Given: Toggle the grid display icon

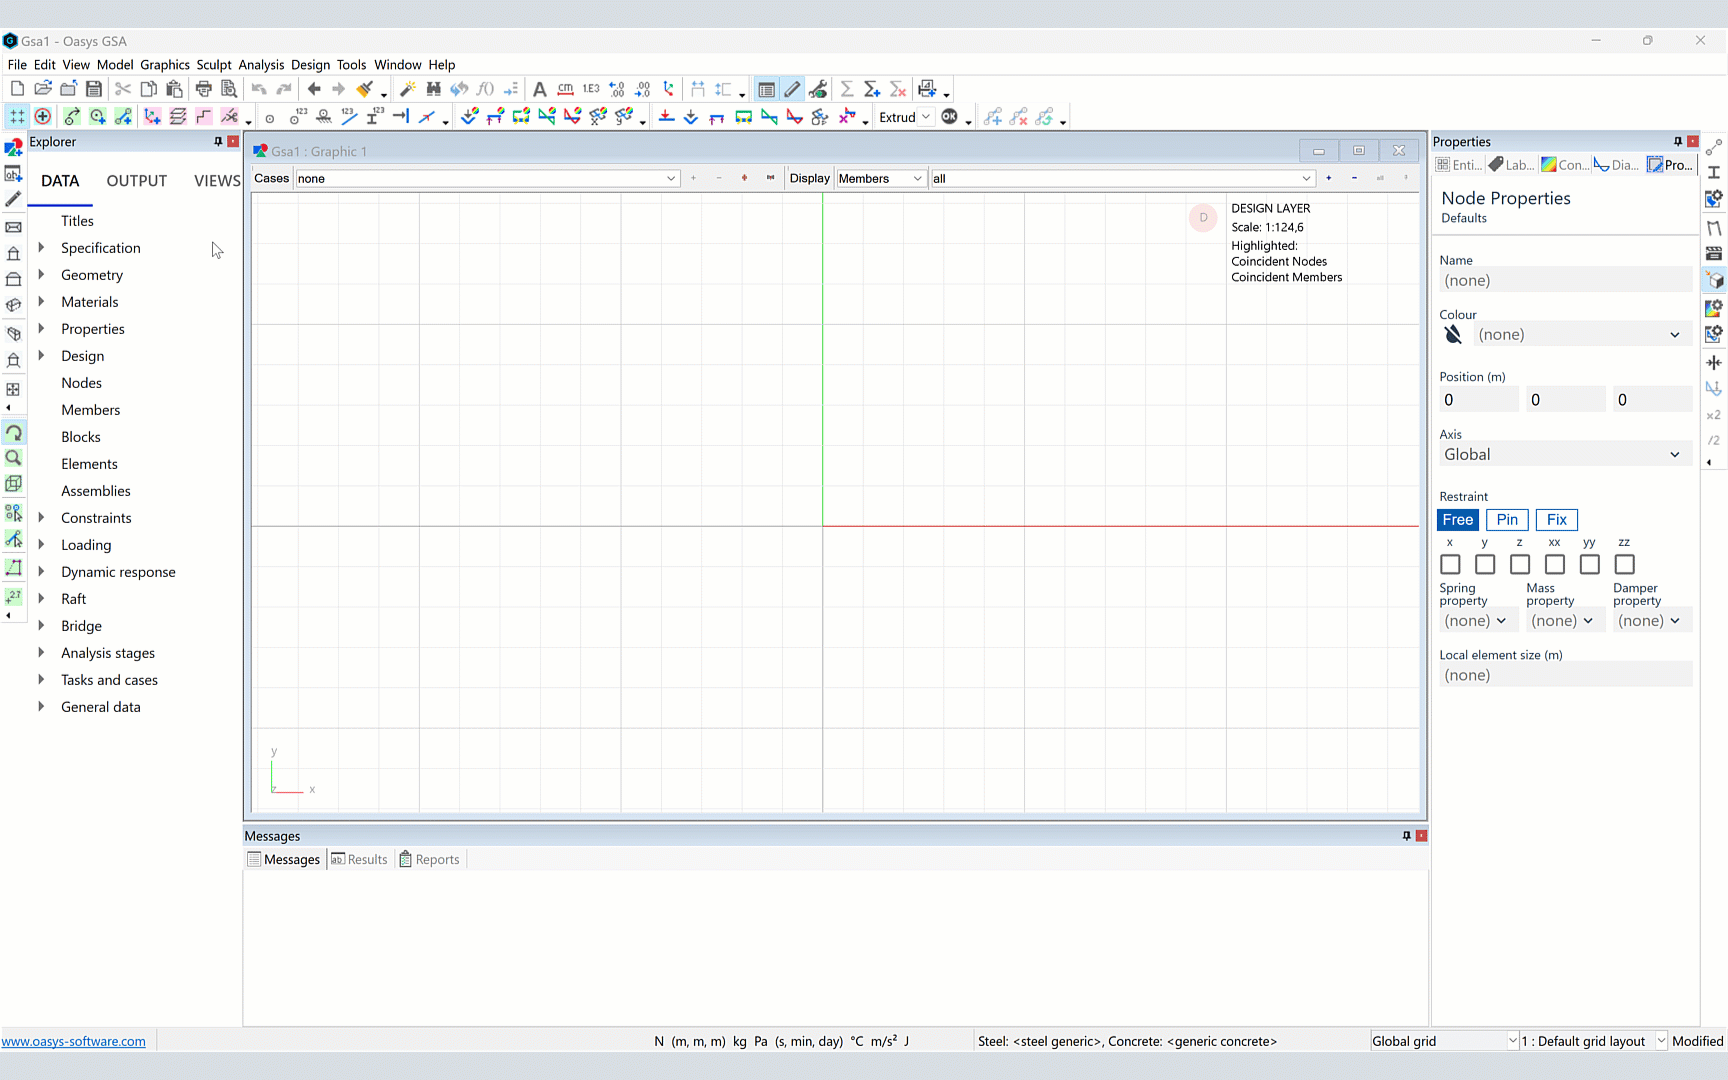Looking at the screenshot, I should point(17,117).
